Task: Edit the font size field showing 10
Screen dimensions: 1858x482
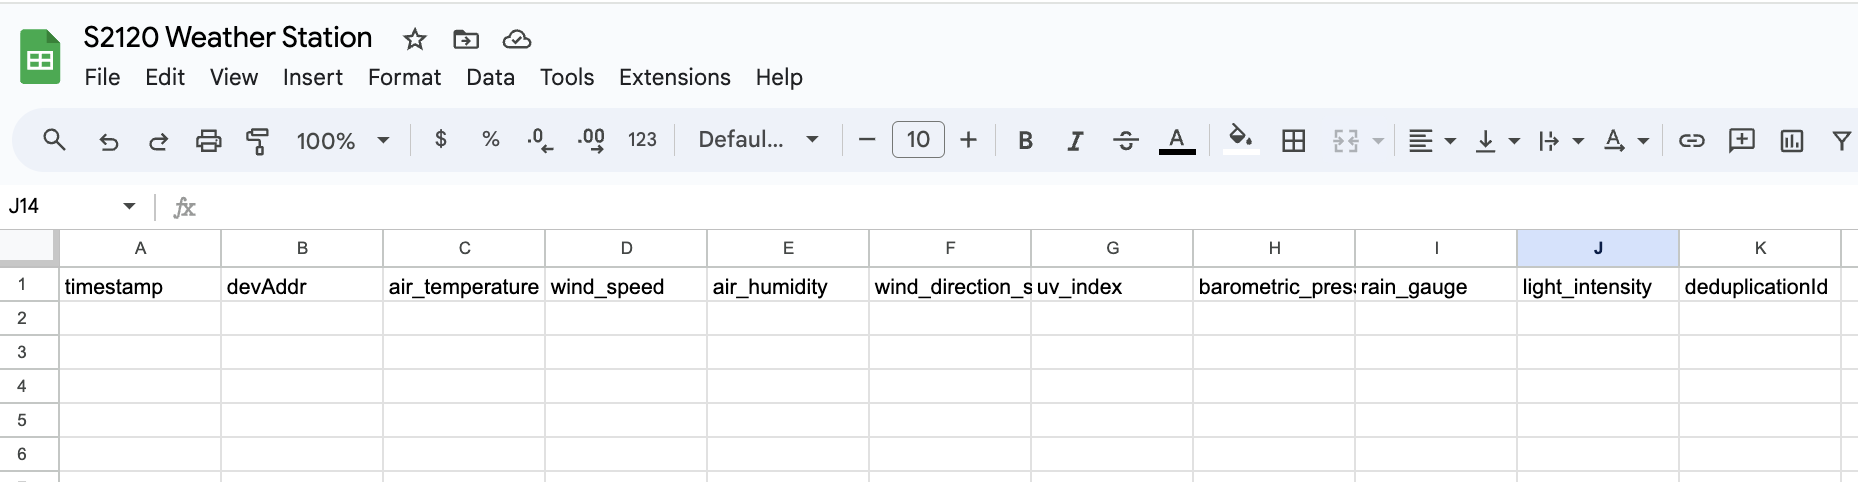Action: coord(918,140)
